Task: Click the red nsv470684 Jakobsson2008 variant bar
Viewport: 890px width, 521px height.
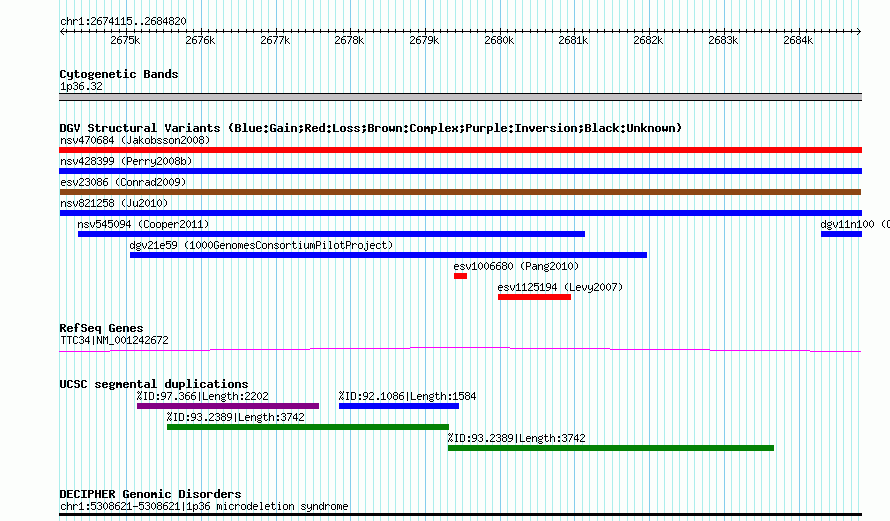Action: [460, 150]
